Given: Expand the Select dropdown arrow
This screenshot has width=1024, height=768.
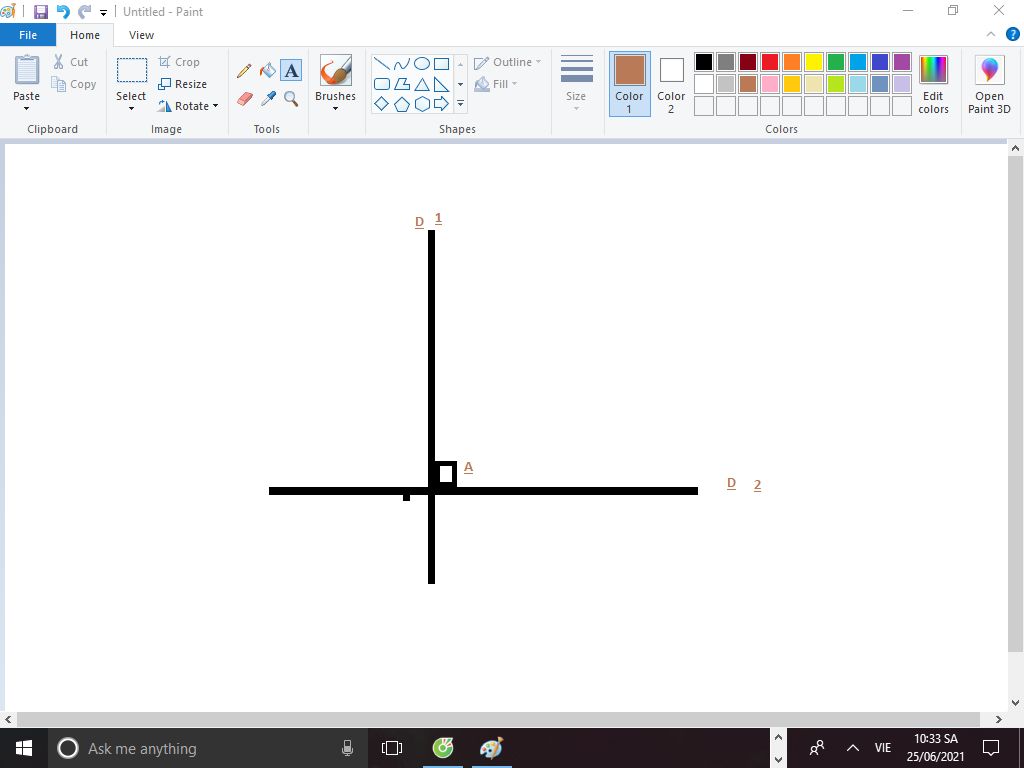Looking at the screenshot, I should (131, 109).
